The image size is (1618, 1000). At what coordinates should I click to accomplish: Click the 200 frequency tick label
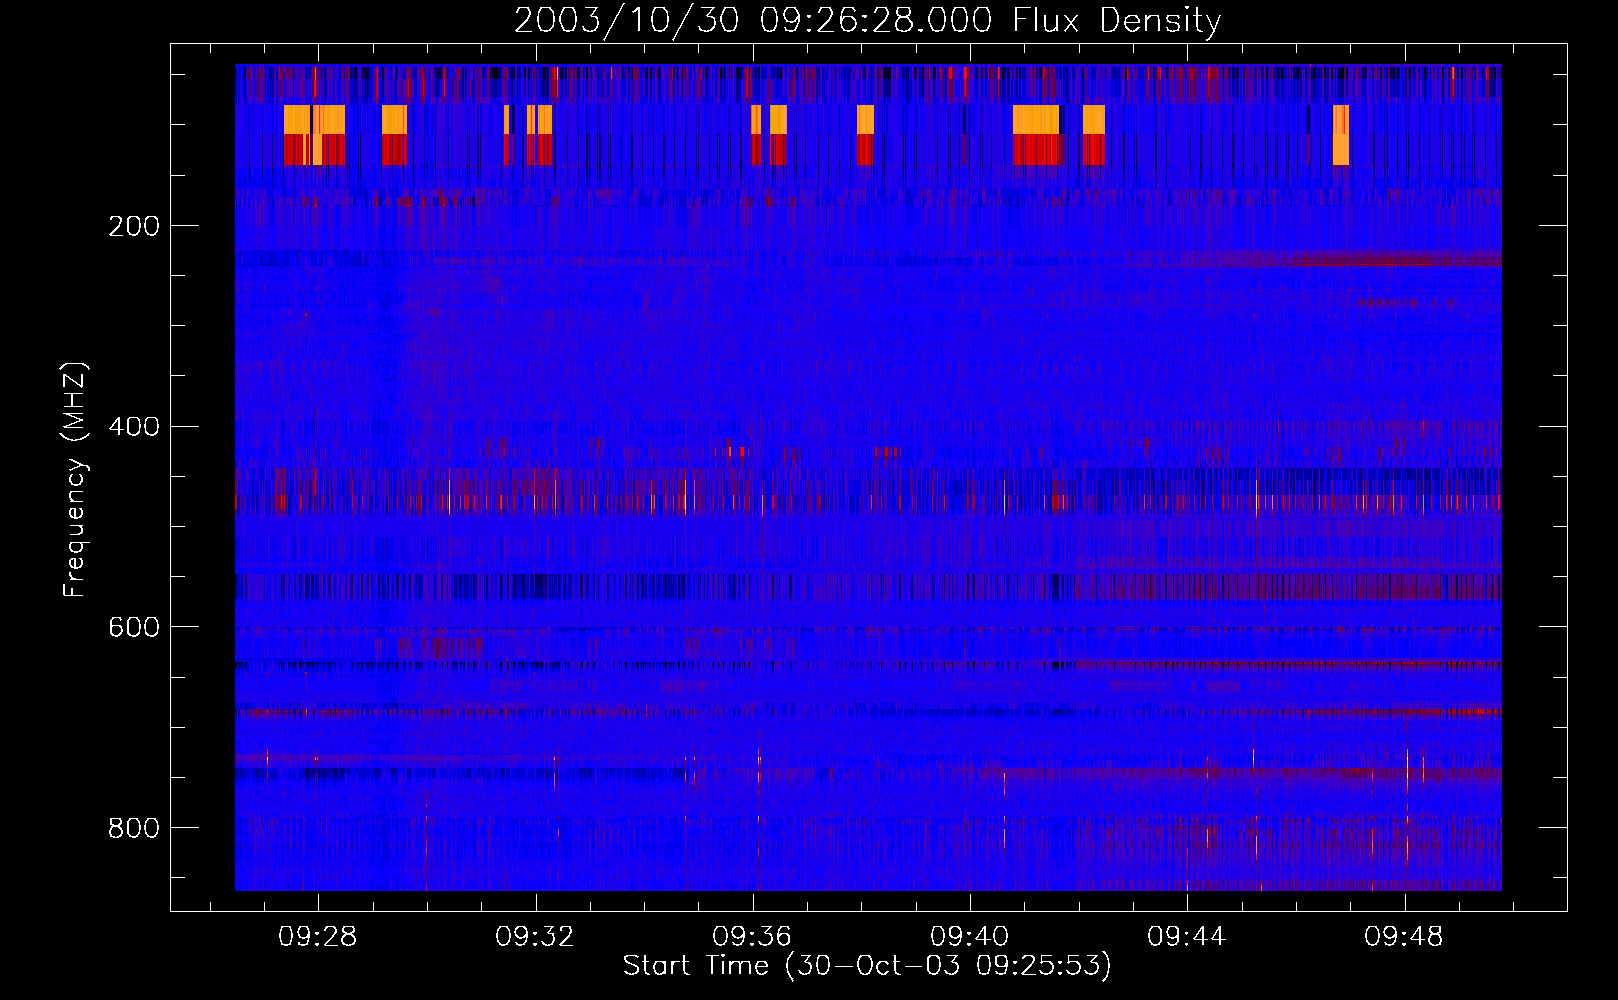click(133, 226)
